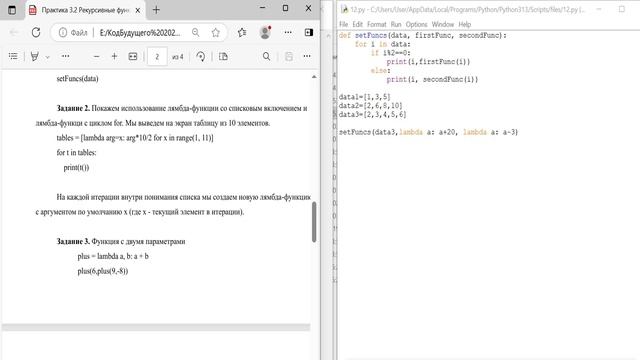The height and width of the screenshot is (360, 640).
Task: Click the 'data3=[2,3,4,5,6]' code line
Action: pos(373,115)
